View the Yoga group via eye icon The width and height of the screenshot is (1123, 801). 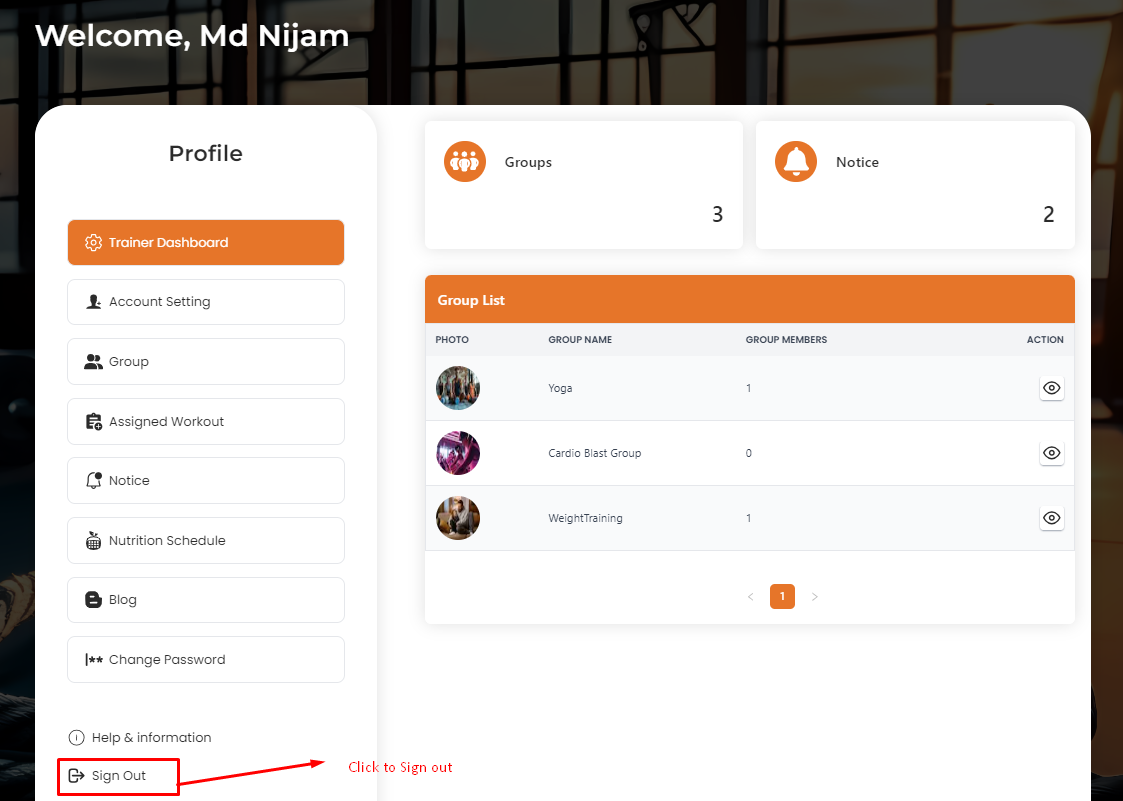click(1051, 388)
